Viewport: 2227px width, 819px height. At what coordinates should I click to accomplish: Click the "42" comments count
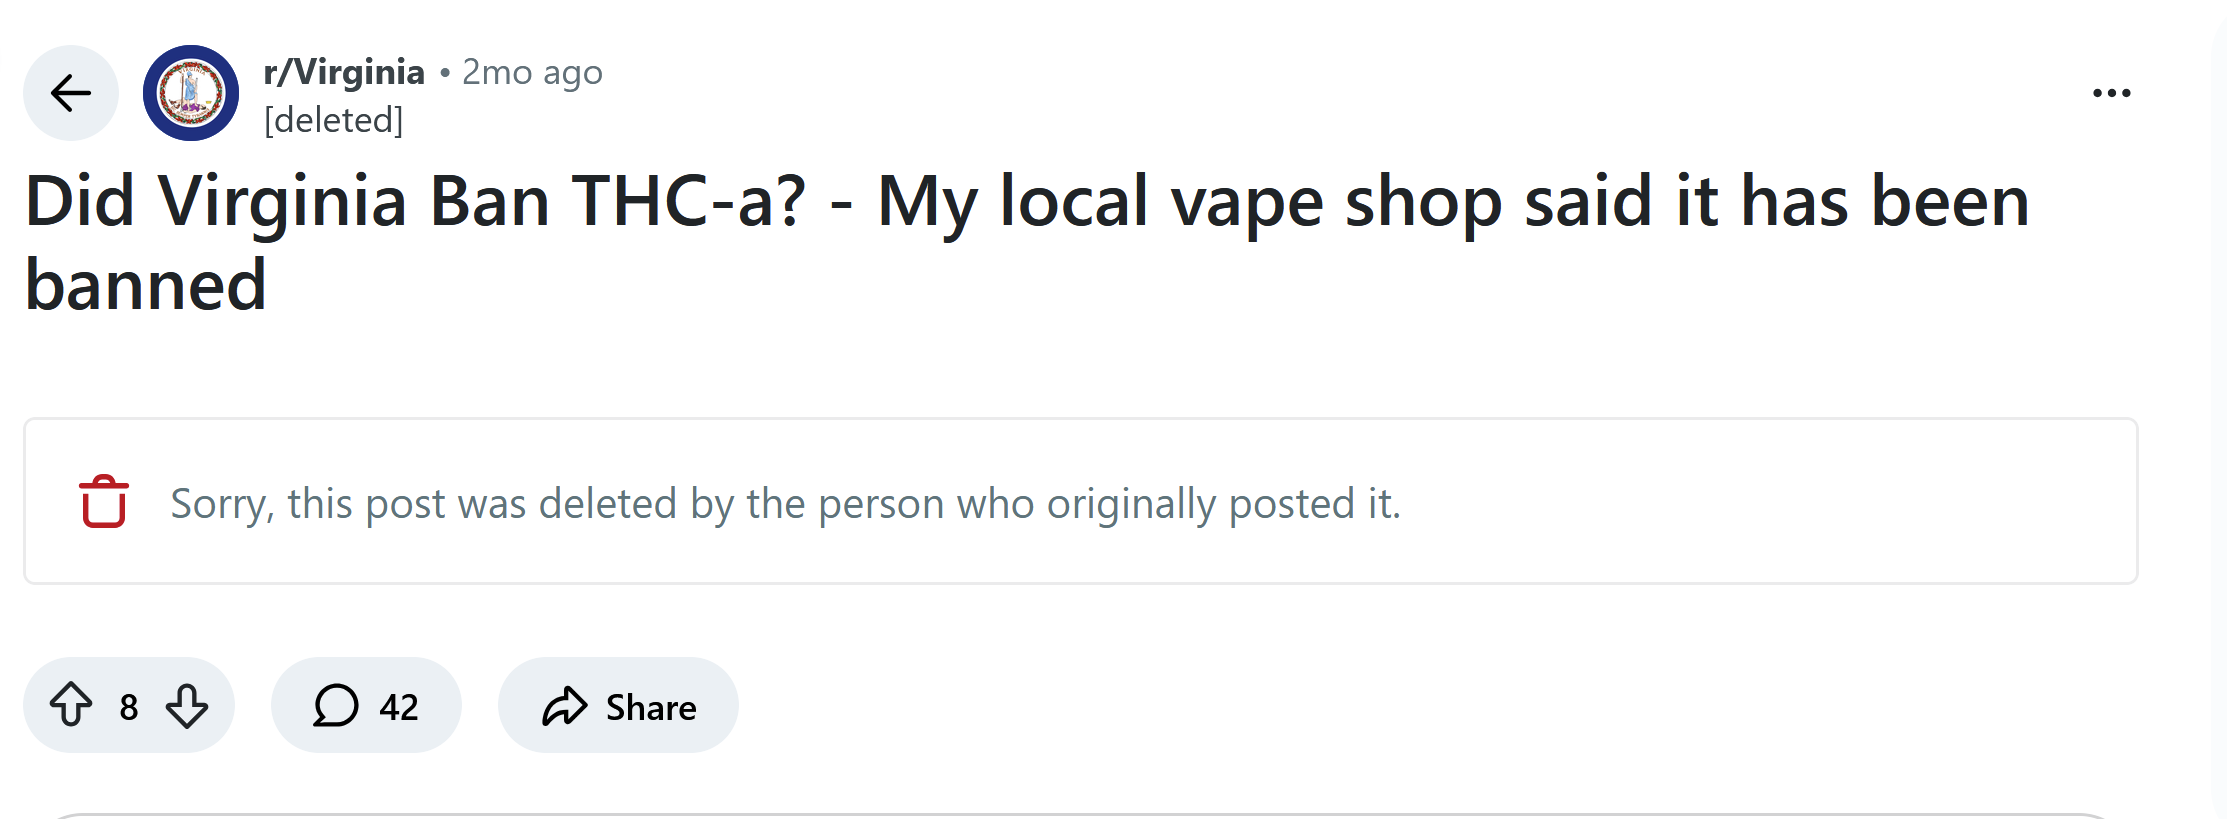399,707
